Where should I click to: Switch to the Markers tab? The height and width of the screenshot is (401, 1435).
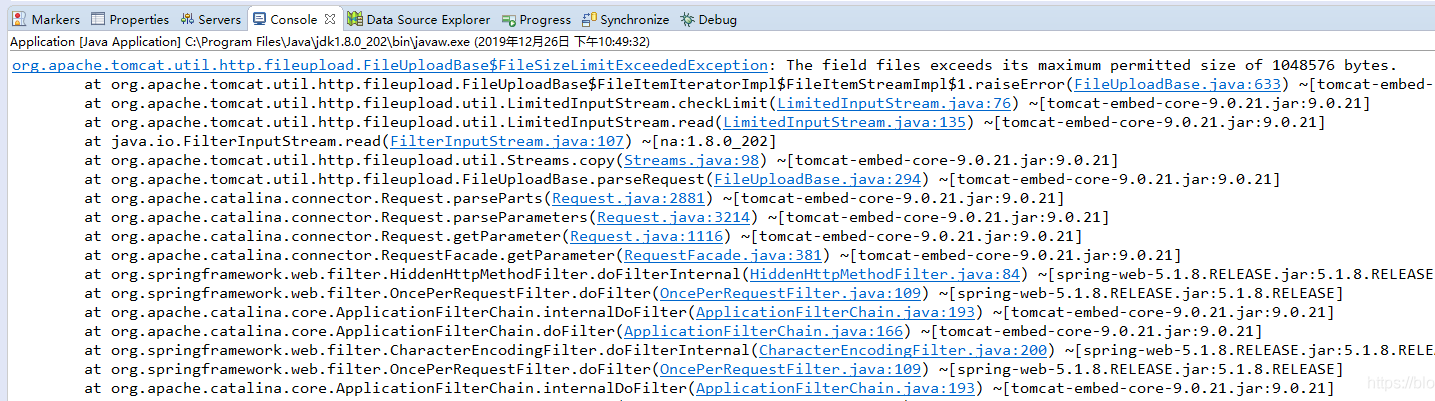click(45, 19)
